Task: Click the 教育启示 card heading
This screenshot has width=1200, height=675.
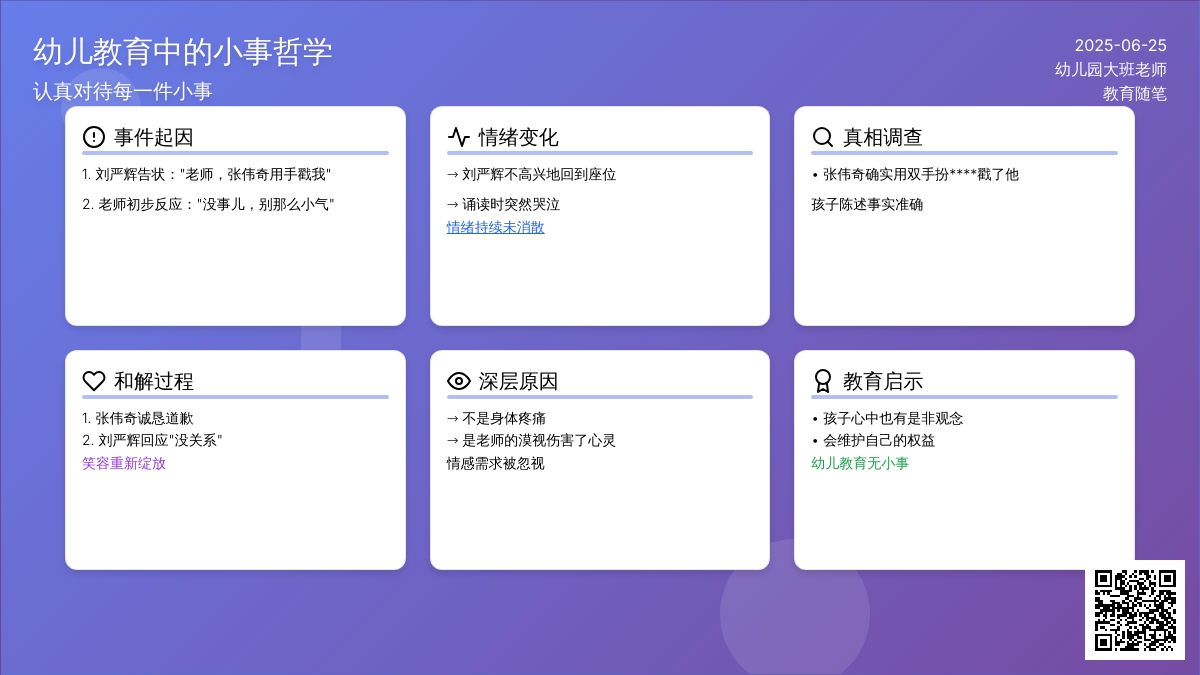Action: 883,381
